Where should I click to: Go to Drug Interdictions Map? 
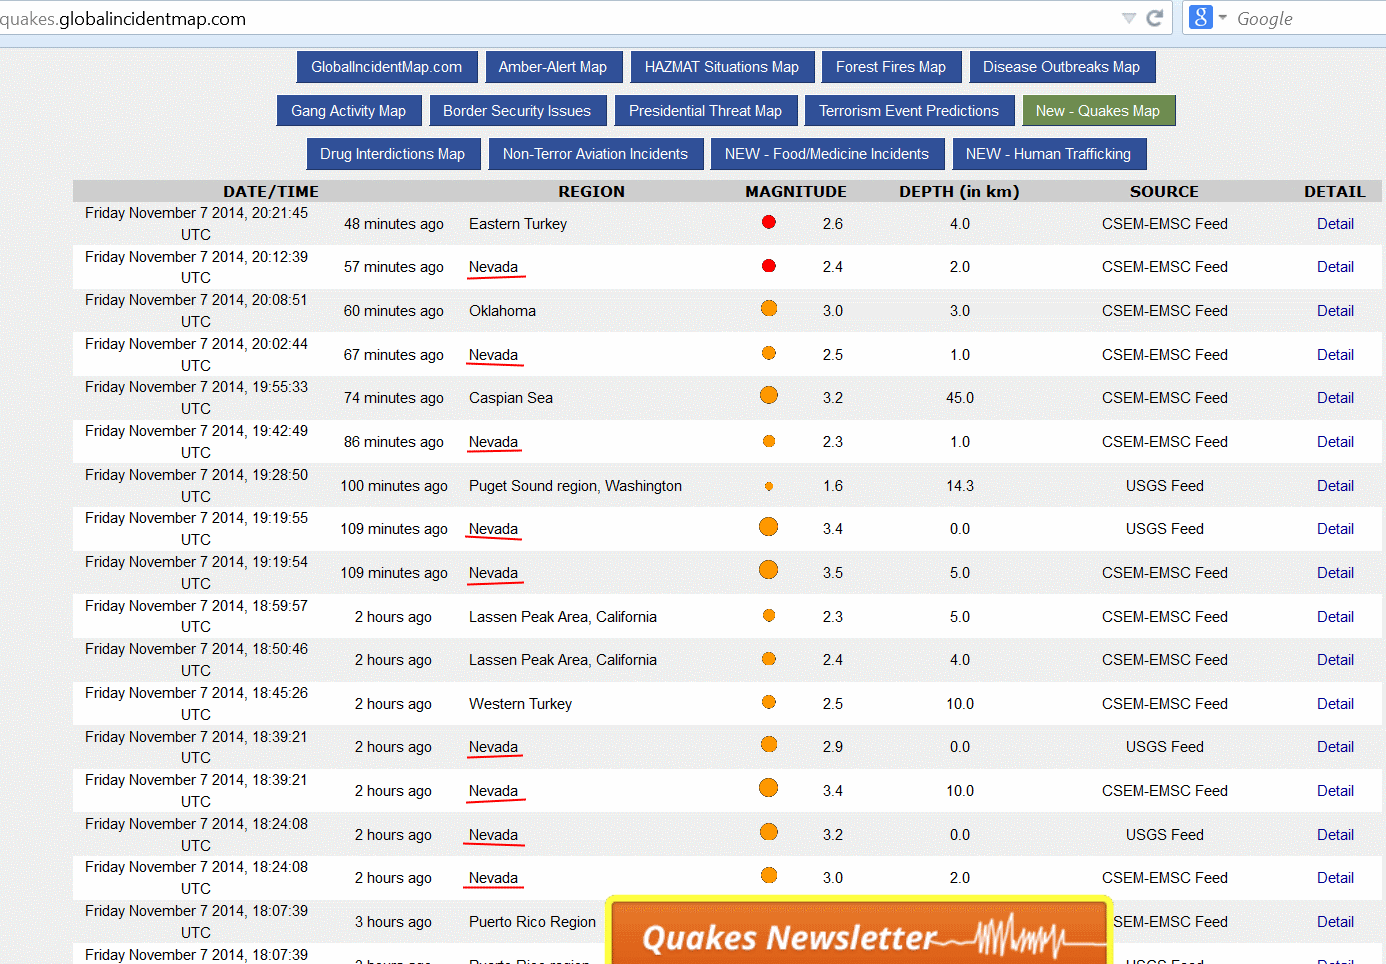click(393, 154)
